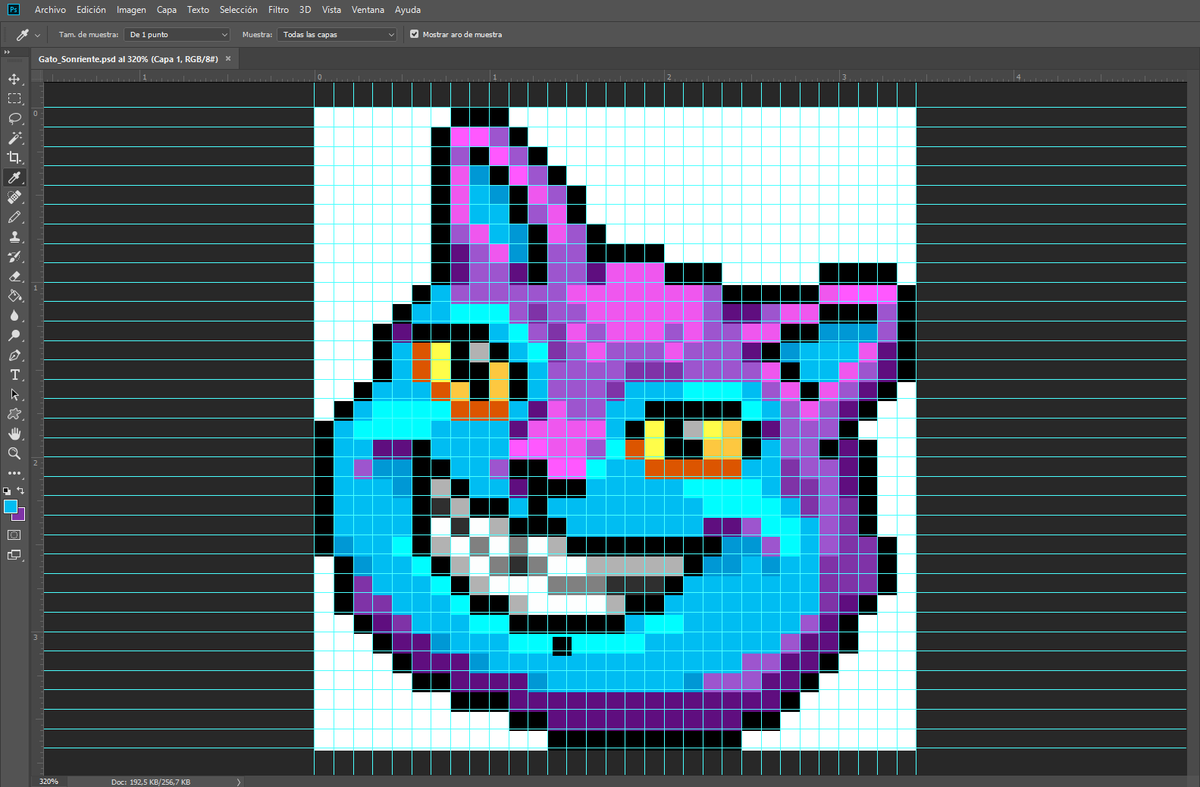Image resolution: width=1200 pixels, height=787 pixels.
Task: Select the Rectangular Marquee tool
Action: pyautogui.click(x=15, y=98)
